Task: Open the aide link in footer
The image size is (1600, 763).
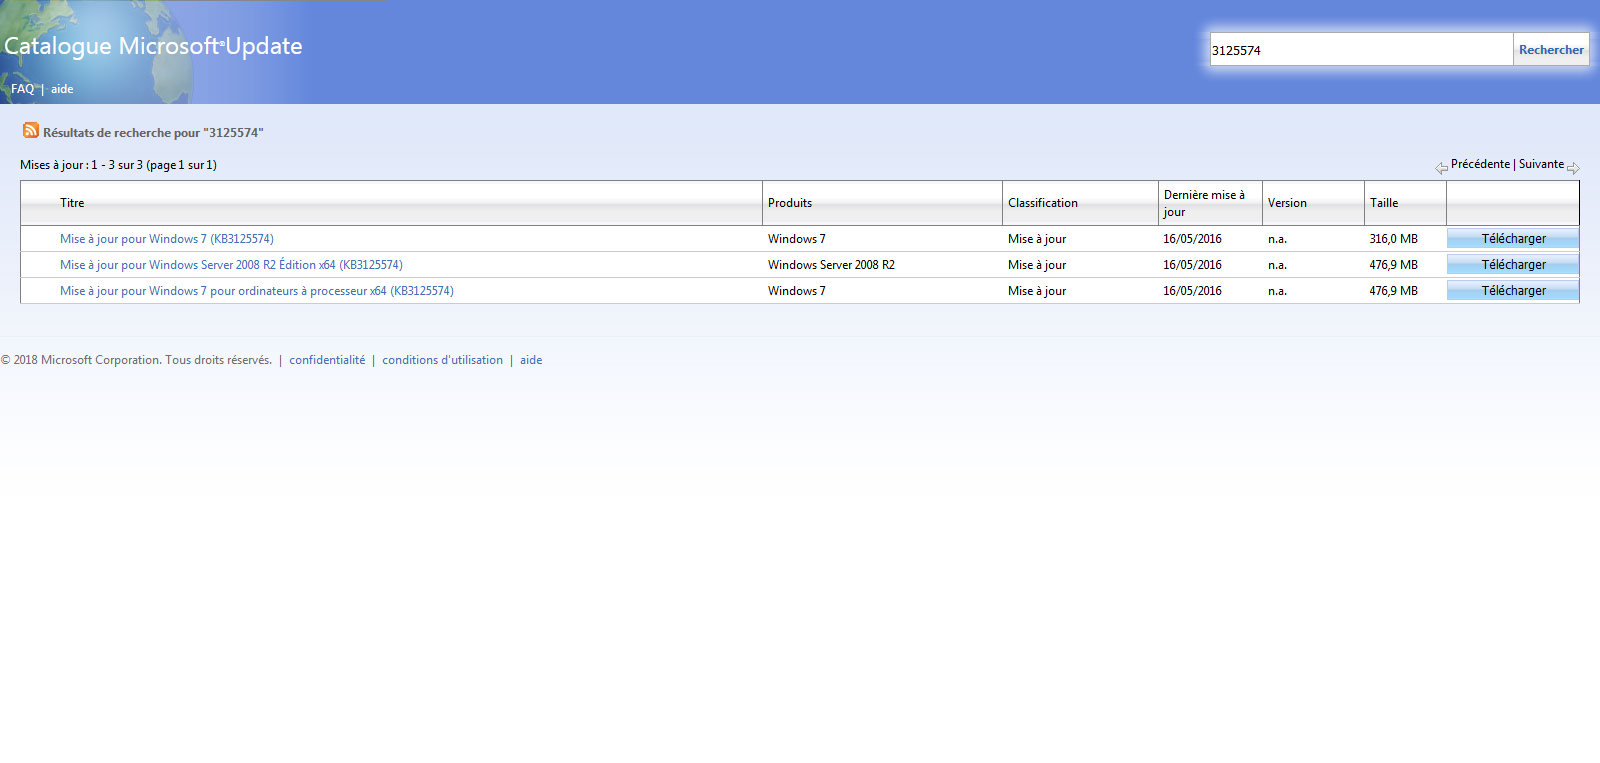Action: (531, 360)
